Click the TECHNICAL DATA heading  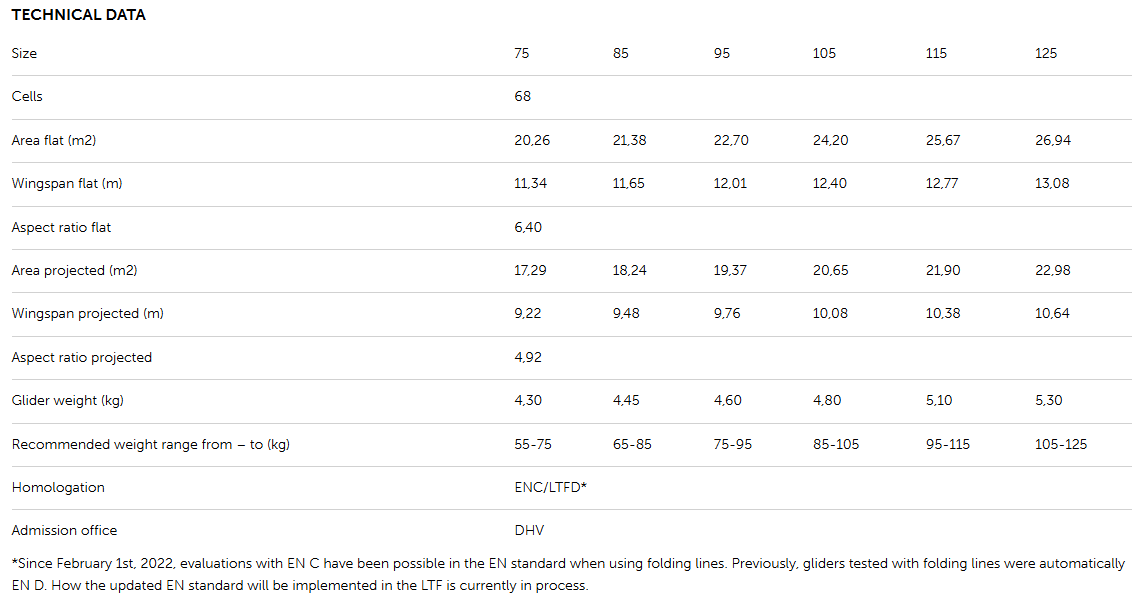[78, 15]
